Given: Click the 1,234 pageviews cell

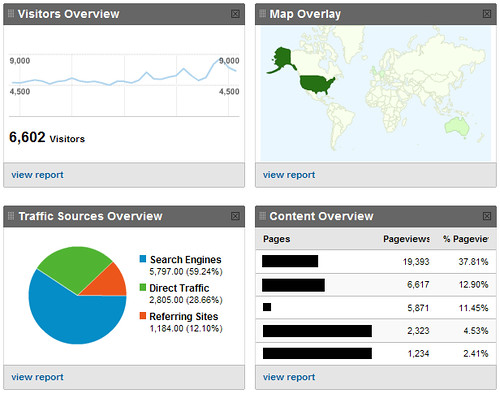Looking at the screenshot, I should click(x=418, y=353).
